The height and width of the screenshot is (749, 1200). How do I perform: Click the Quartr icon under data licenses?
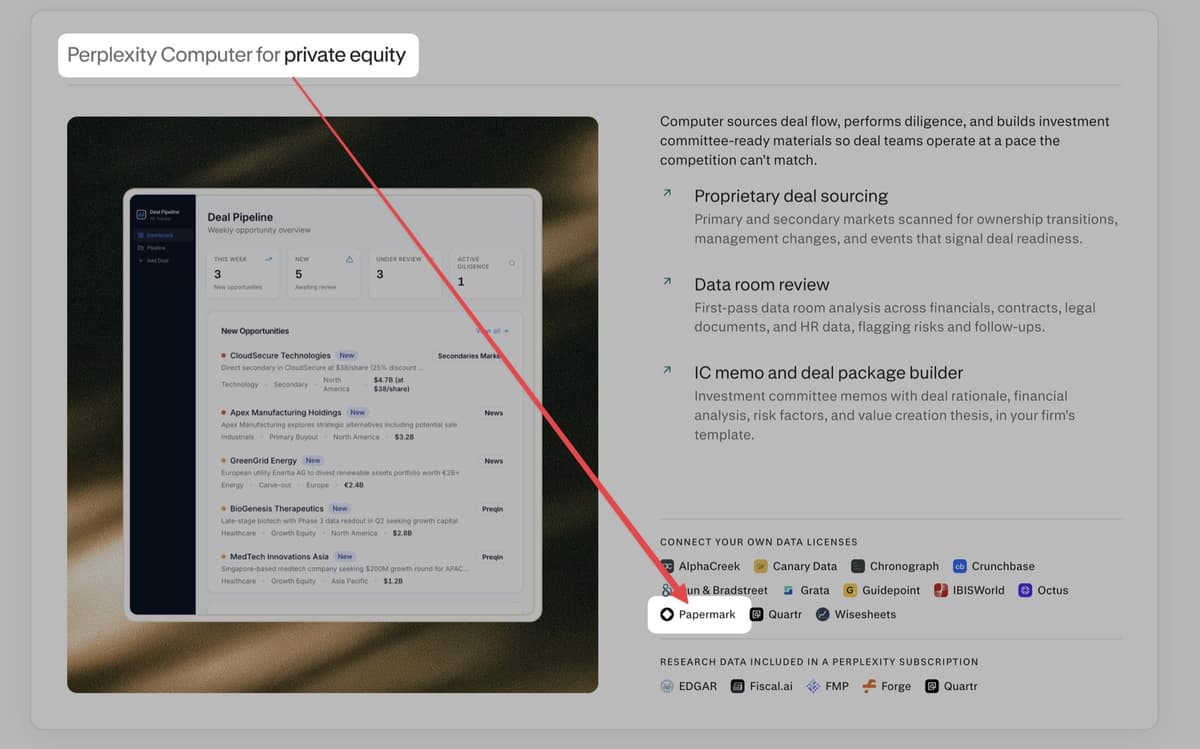click(x=757, y=614)
